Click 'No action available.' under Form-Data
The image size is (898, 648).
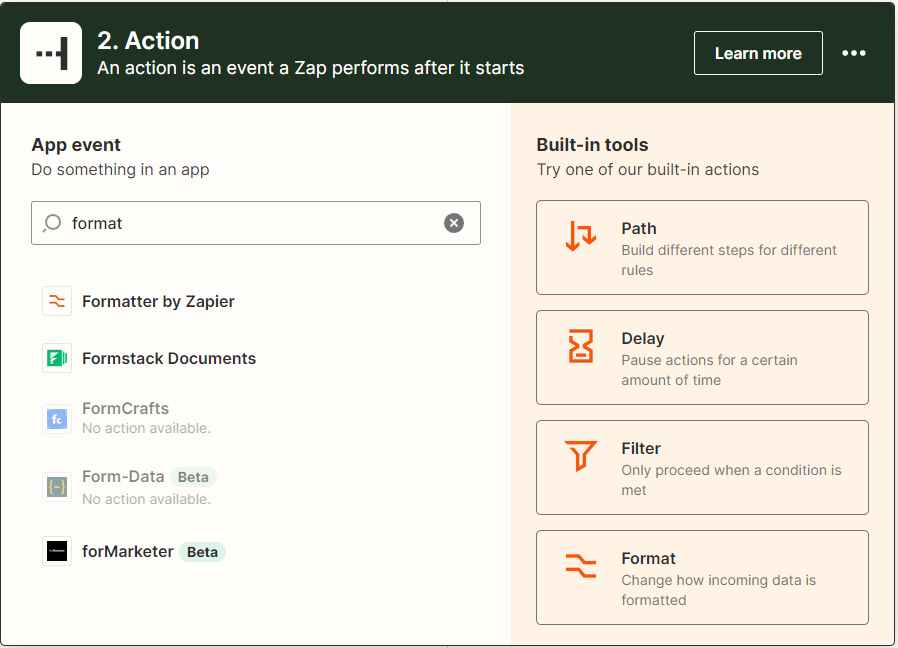146,499
